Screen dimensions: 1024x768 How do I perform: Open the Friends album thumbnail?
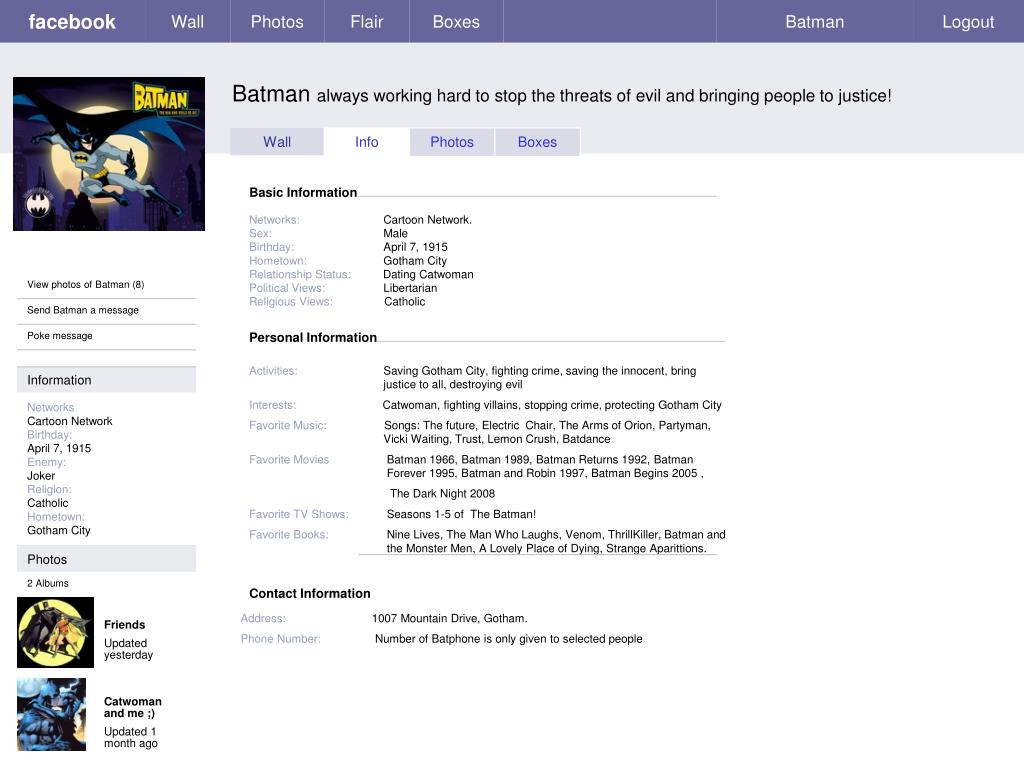[56, 632]
